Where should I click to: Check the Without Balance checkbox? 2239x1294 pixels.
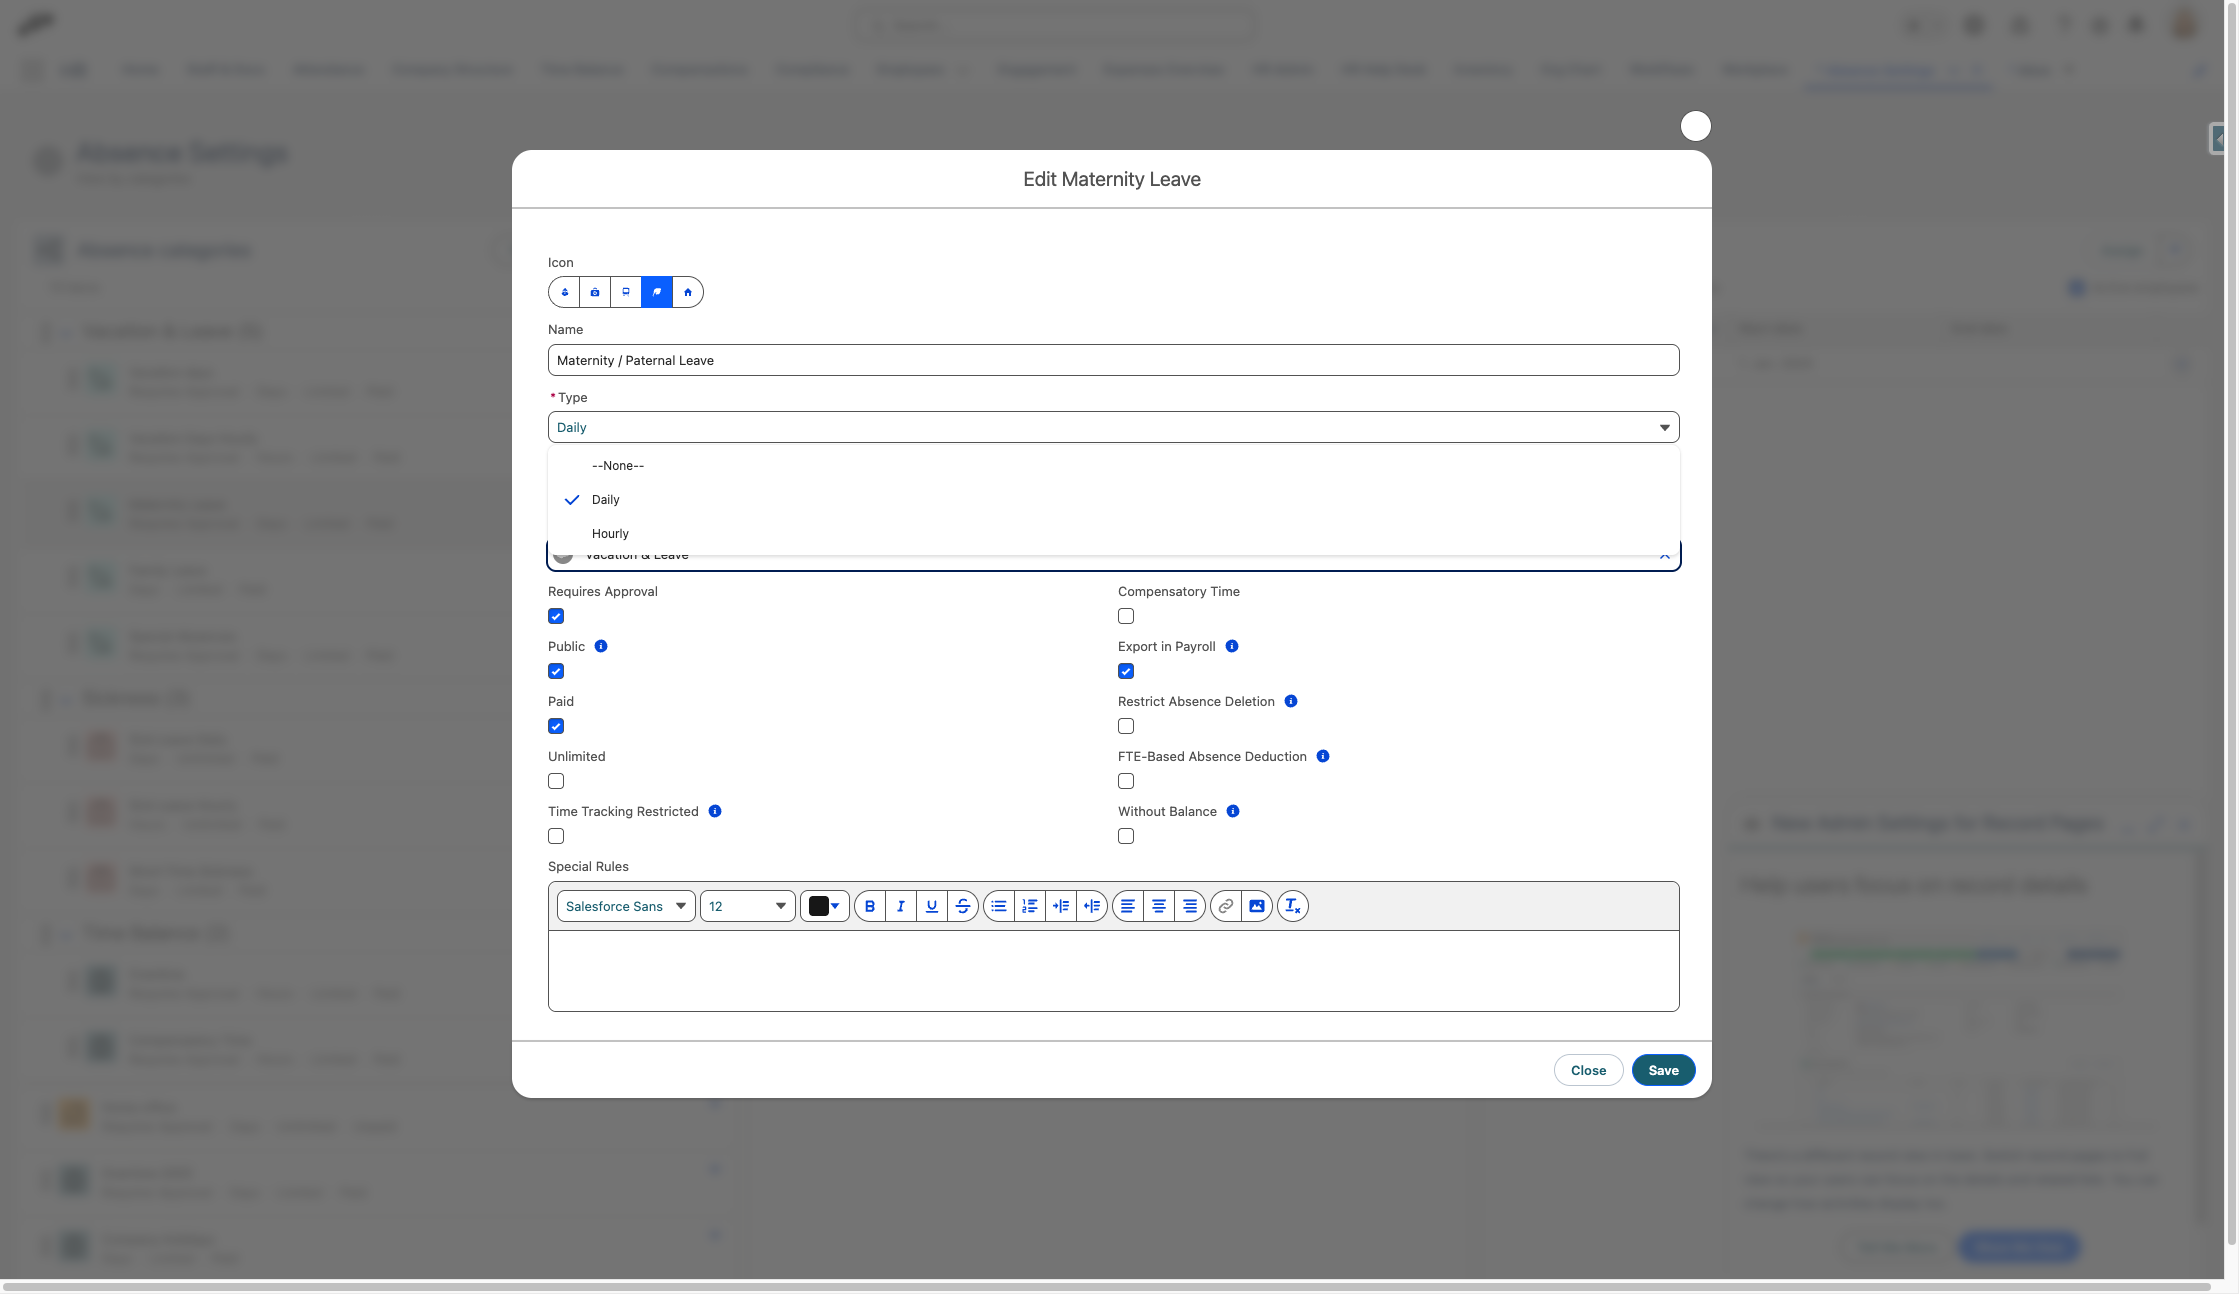tap(1126, 836)
